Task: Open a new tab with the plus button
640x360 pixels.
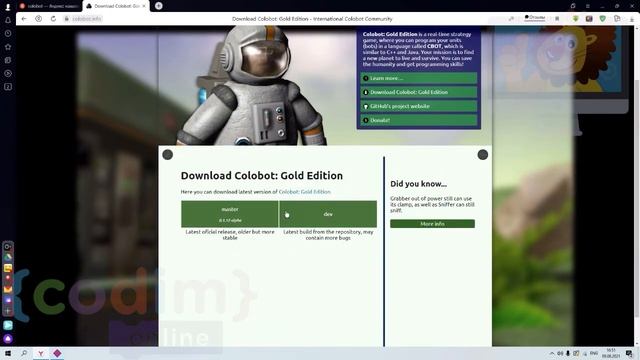Action: (159, 6)
